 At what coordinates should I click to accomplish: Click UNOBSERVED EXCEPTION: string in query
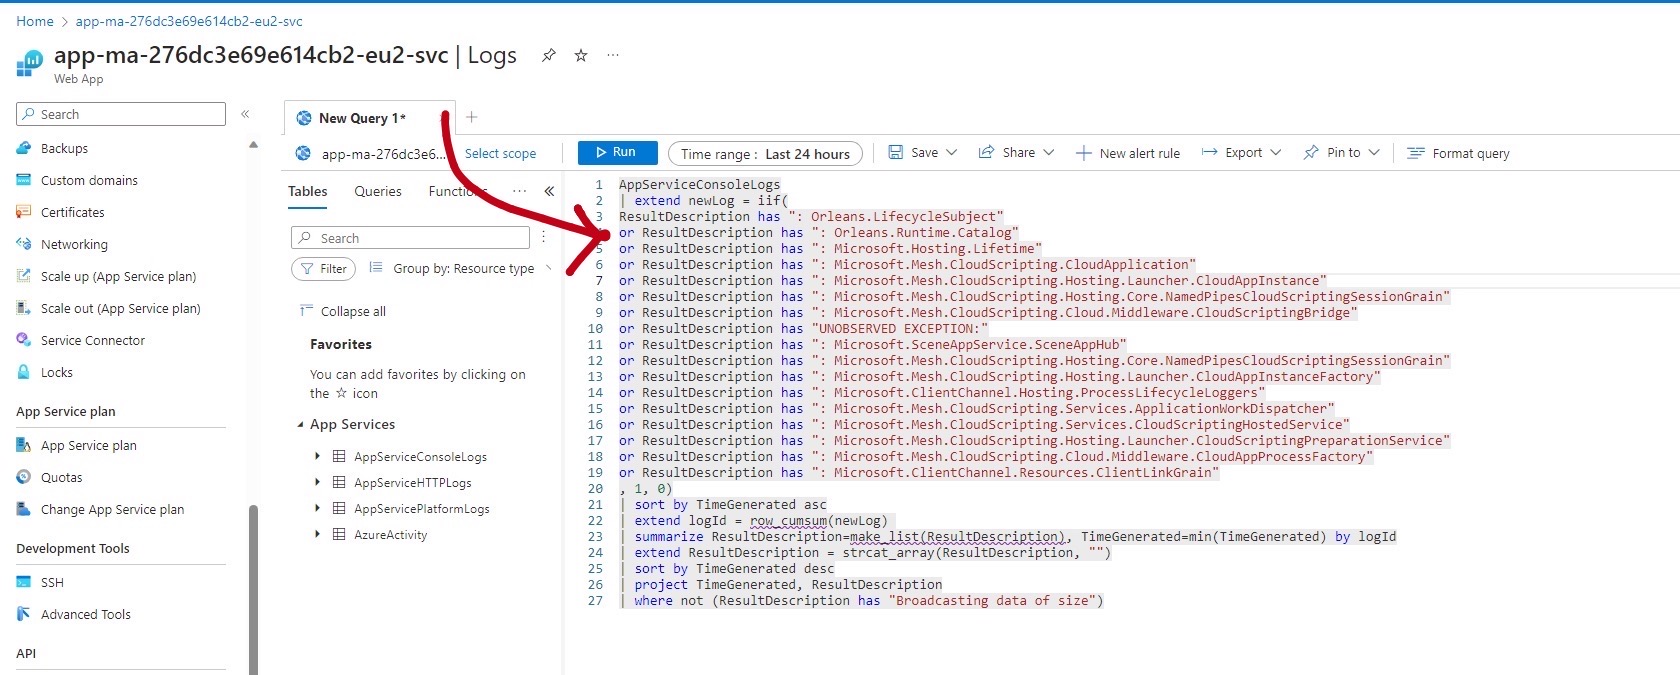(899, 328)
